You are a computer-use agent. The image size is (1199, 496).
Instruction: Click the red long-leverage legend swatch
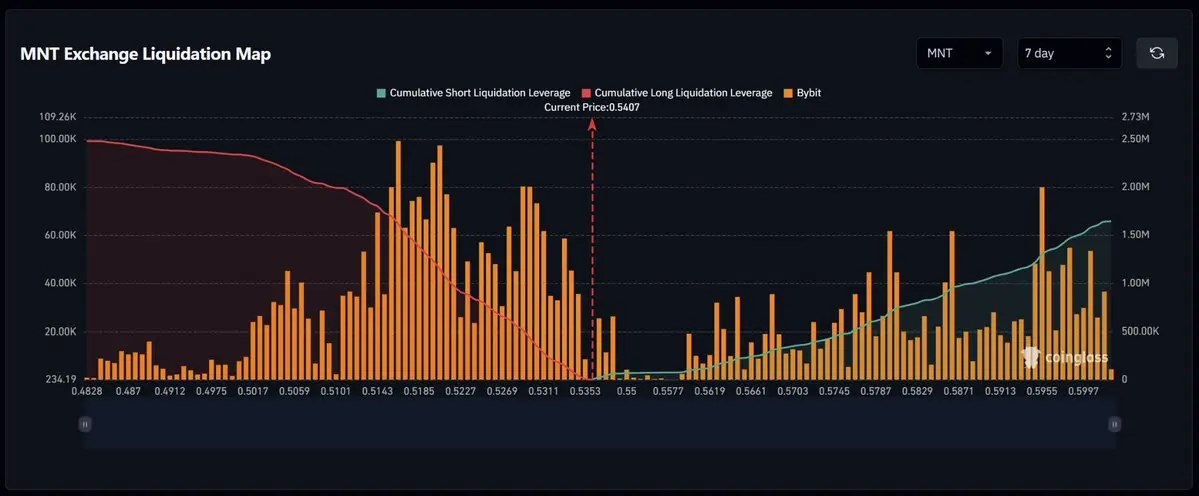(x=586, y=93)
